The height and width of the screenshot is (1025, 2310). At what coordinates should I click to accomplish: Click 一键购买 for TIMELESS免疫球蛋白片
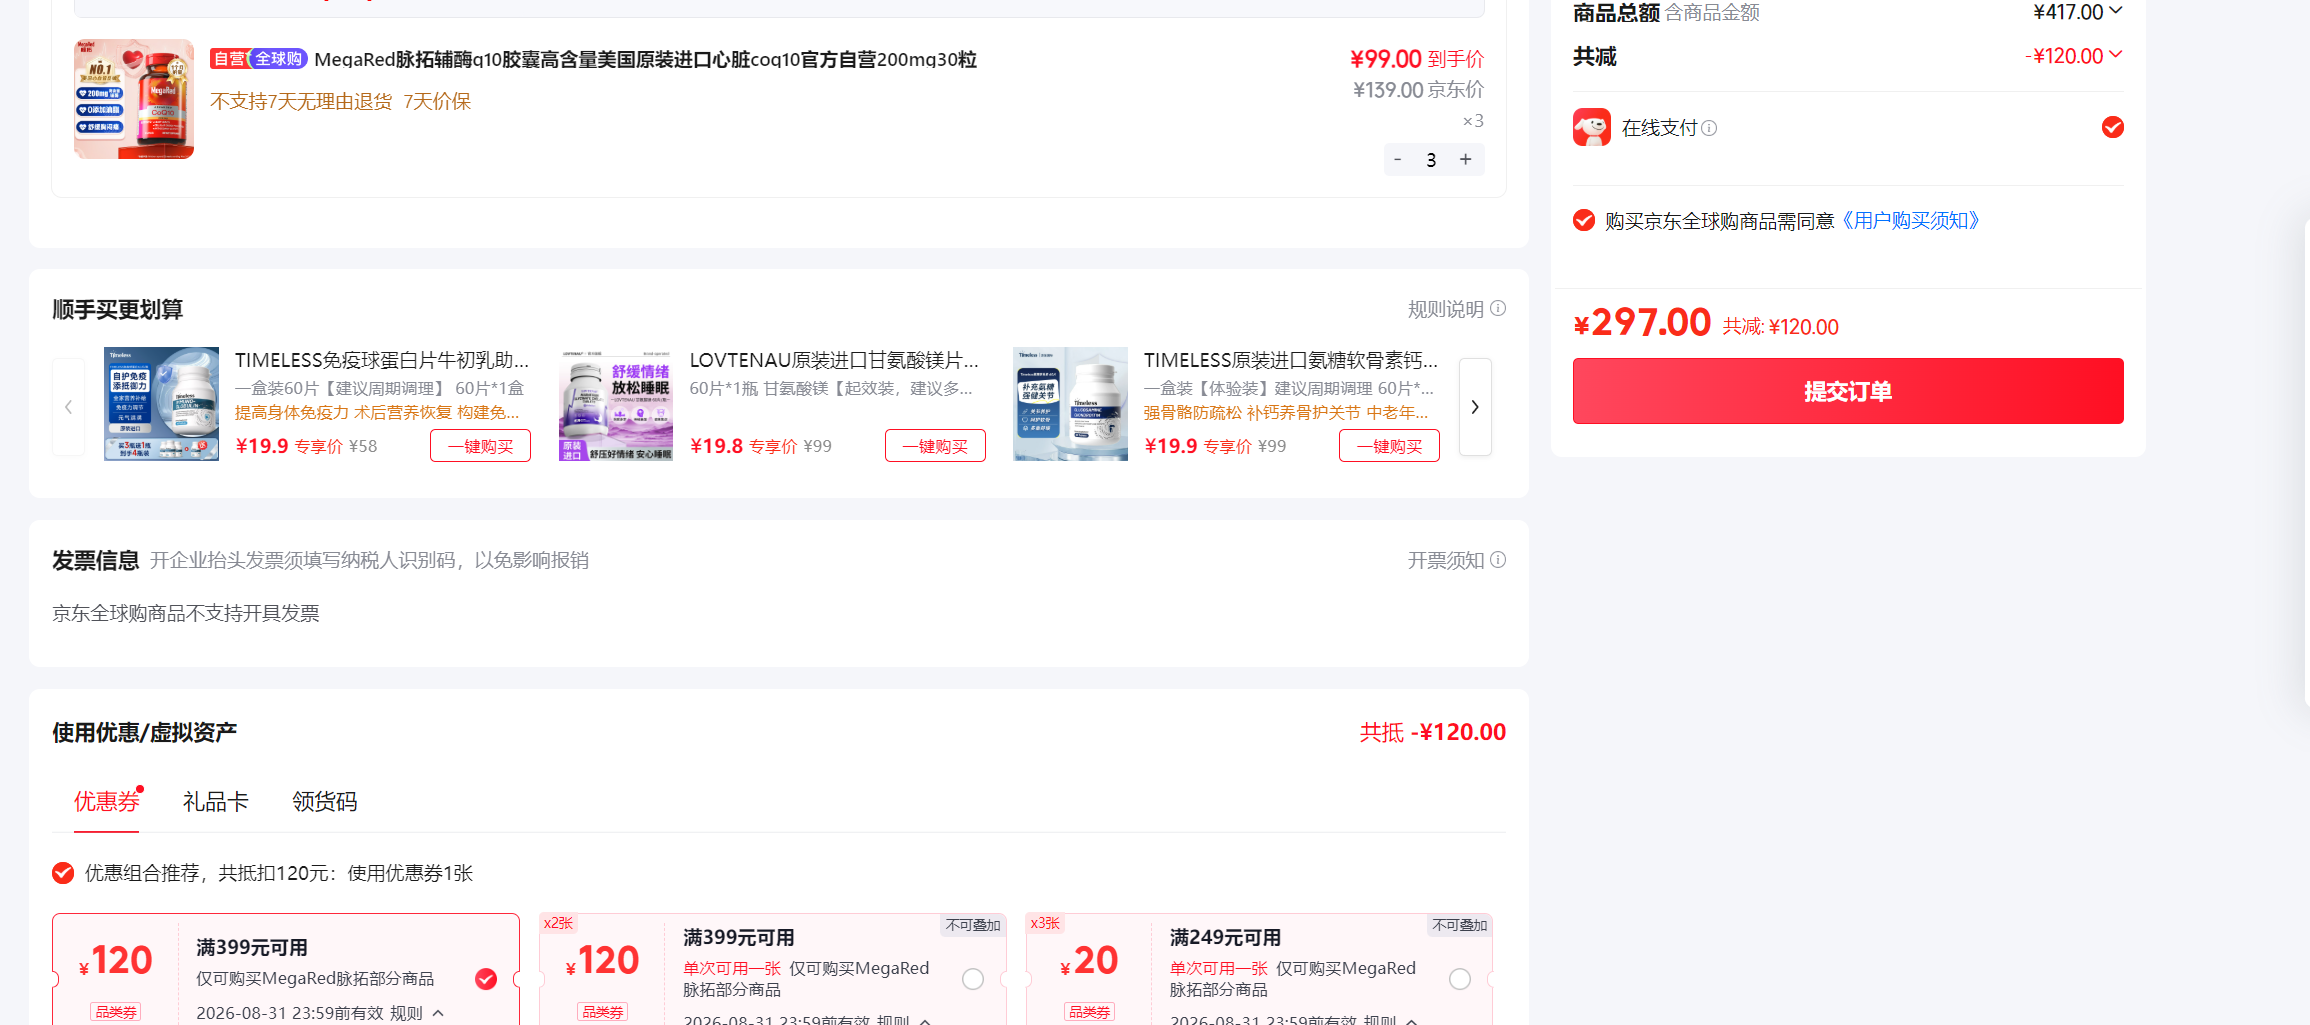click(x=480, y=446)
